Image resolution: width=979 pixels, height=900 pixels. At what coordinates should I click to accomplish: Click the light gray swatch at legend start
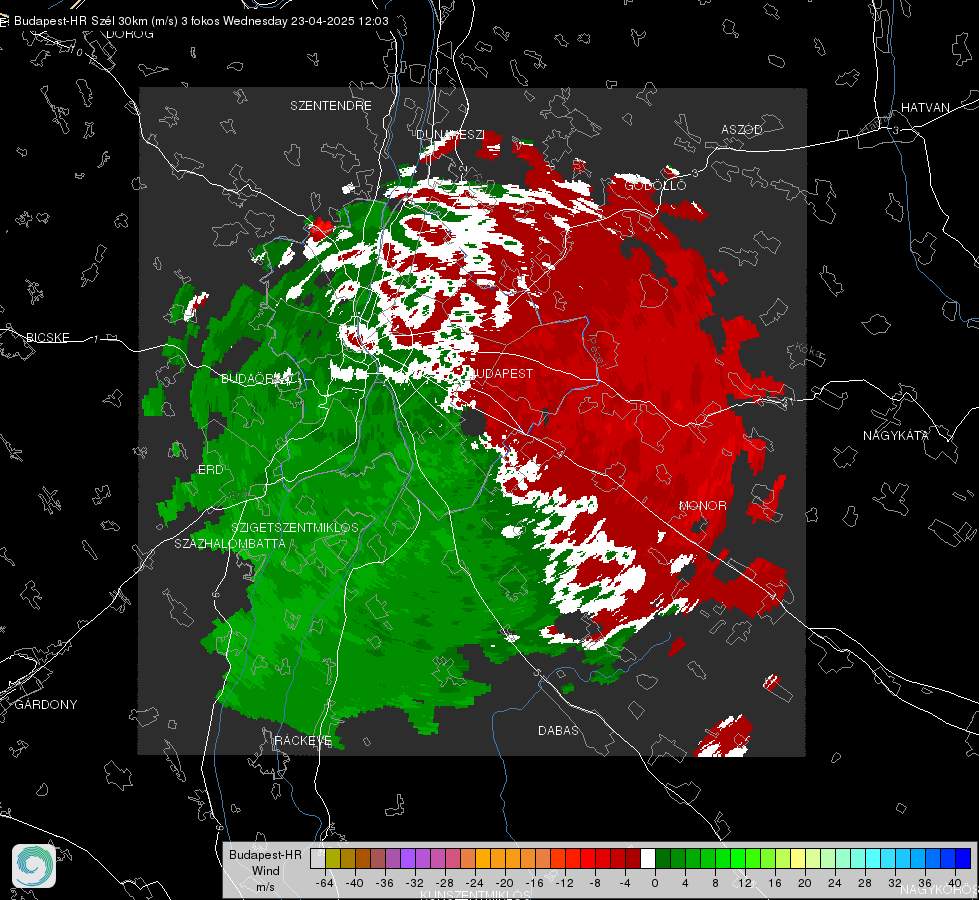[318, 859]
